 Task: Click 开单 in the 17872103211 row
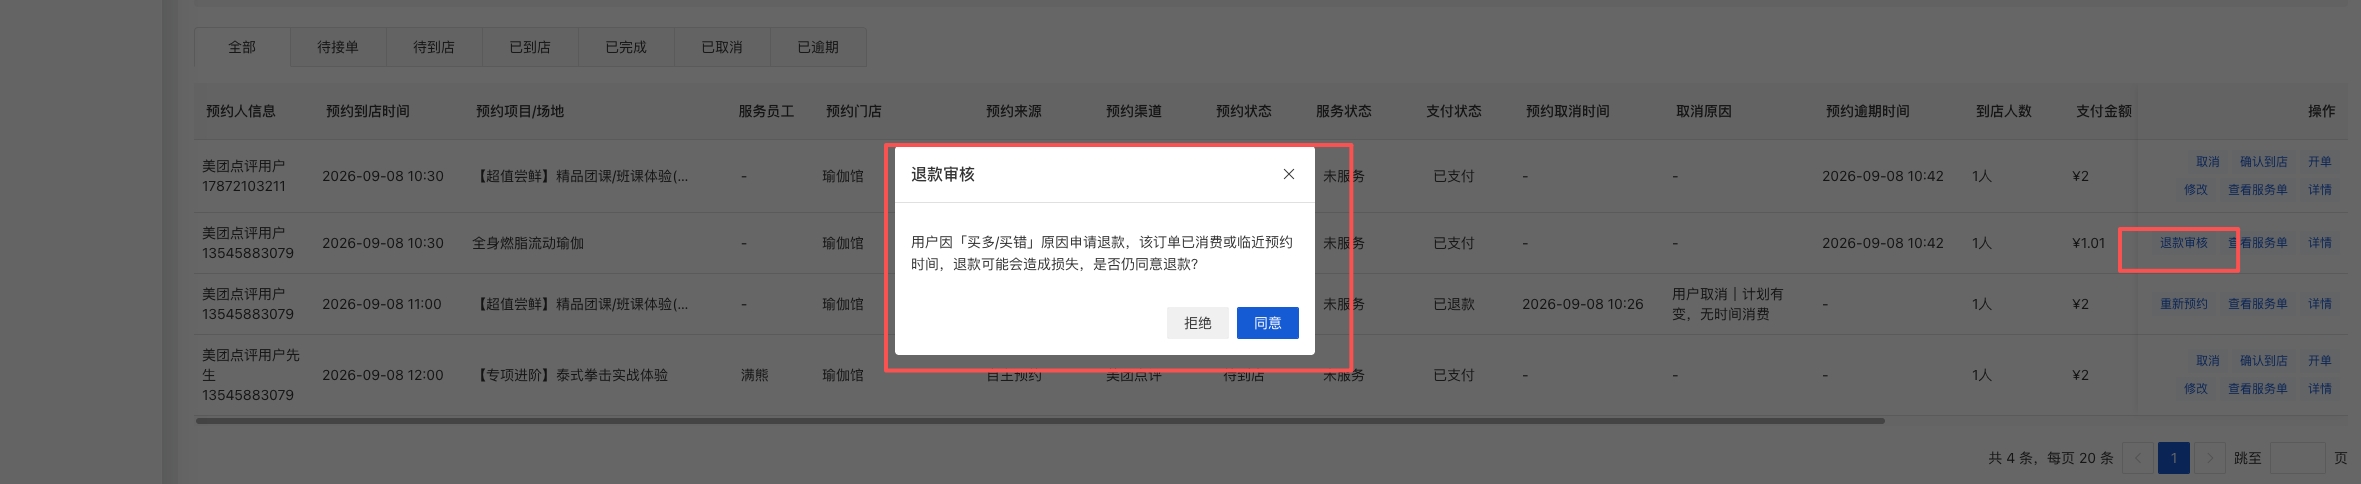pos(2320,162)
